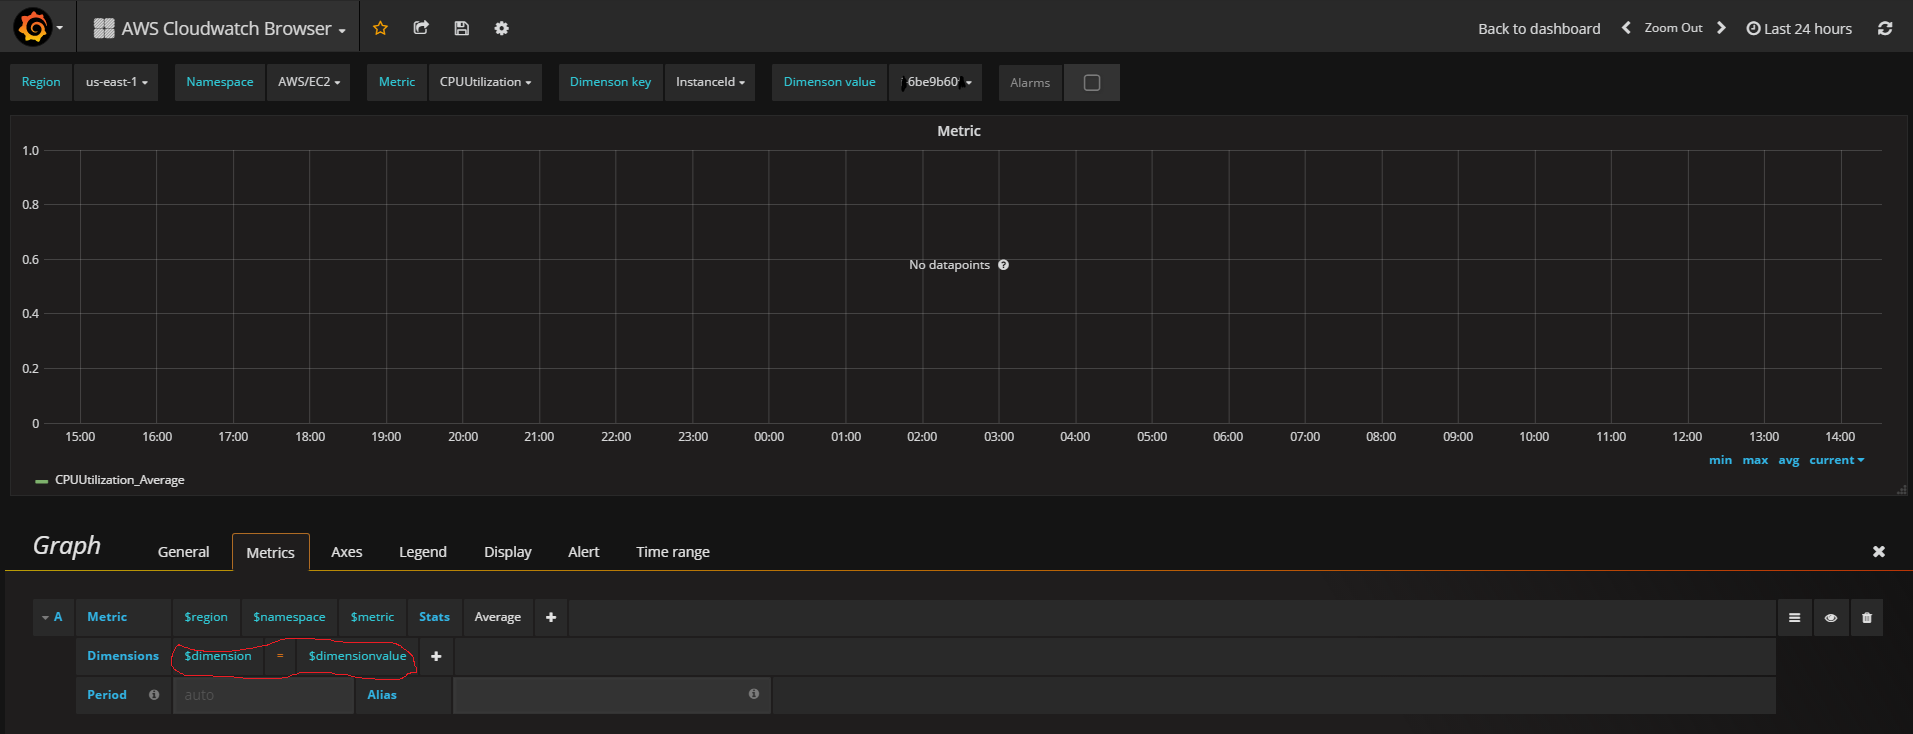The image size is (1913, 734).
Task: Edit the $namespace query segment
Action: click(x=289, y=617)
